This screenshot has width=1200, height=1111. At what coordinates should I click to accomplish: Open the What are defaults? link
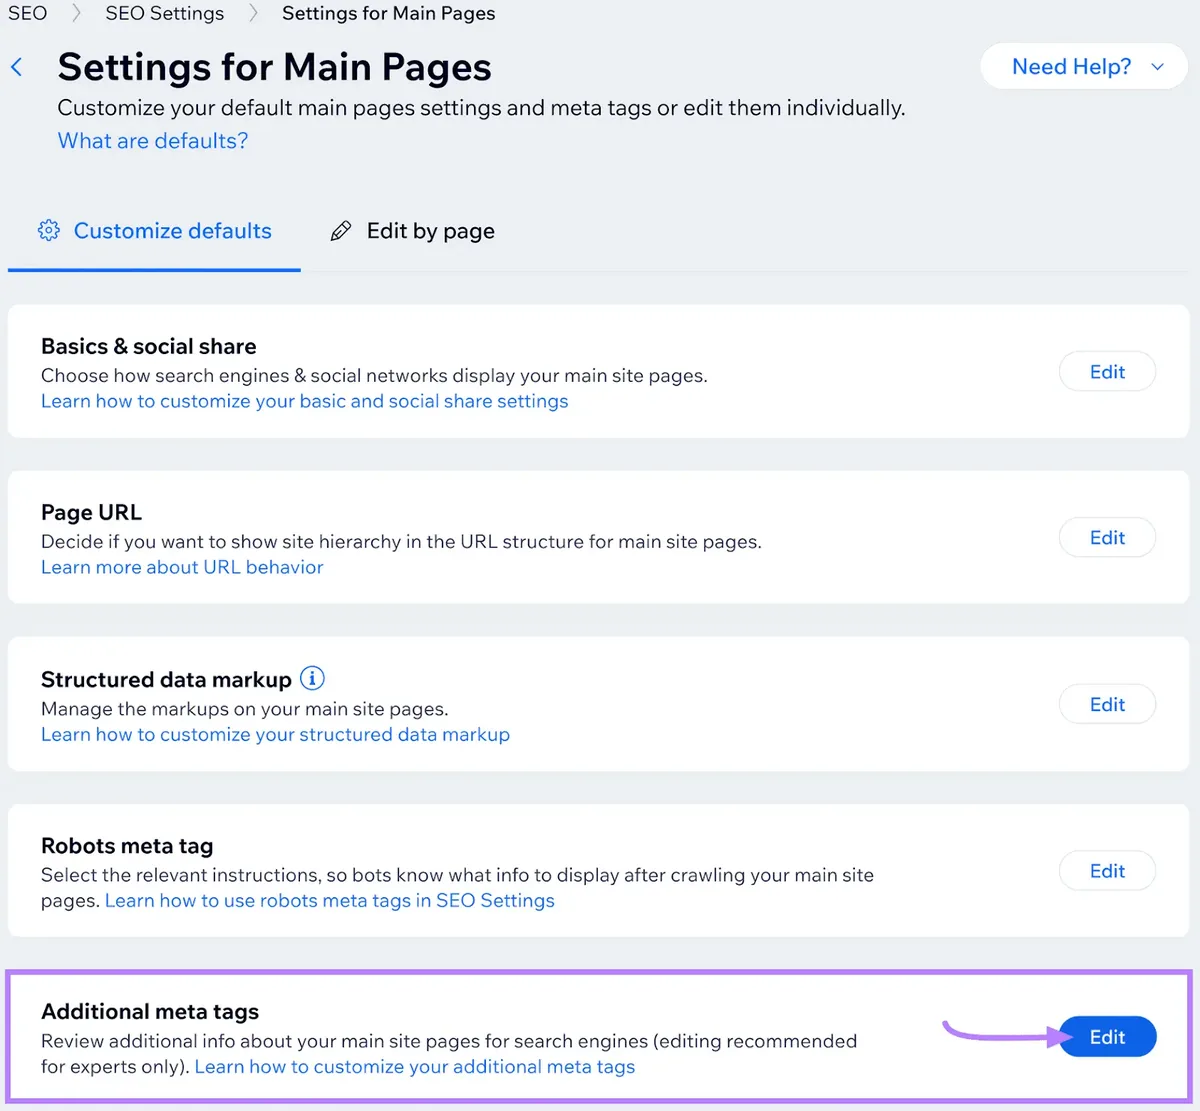click(153, 140)
